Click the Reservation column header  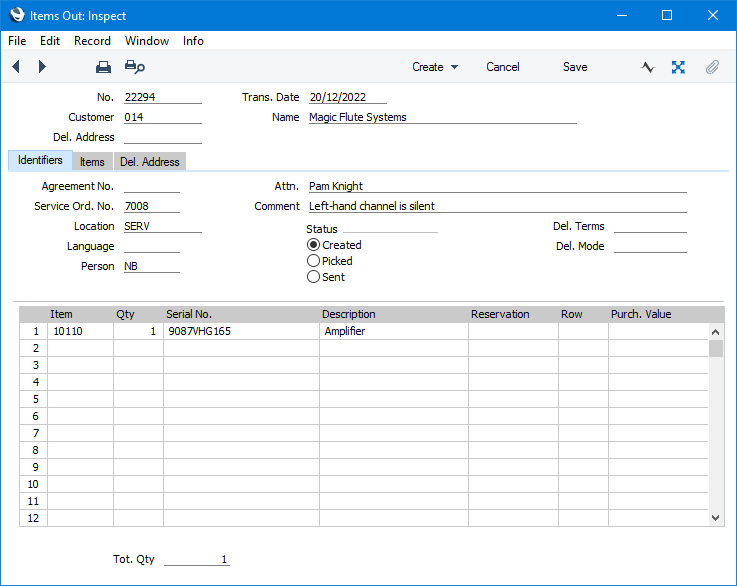(x=500, y=314)
